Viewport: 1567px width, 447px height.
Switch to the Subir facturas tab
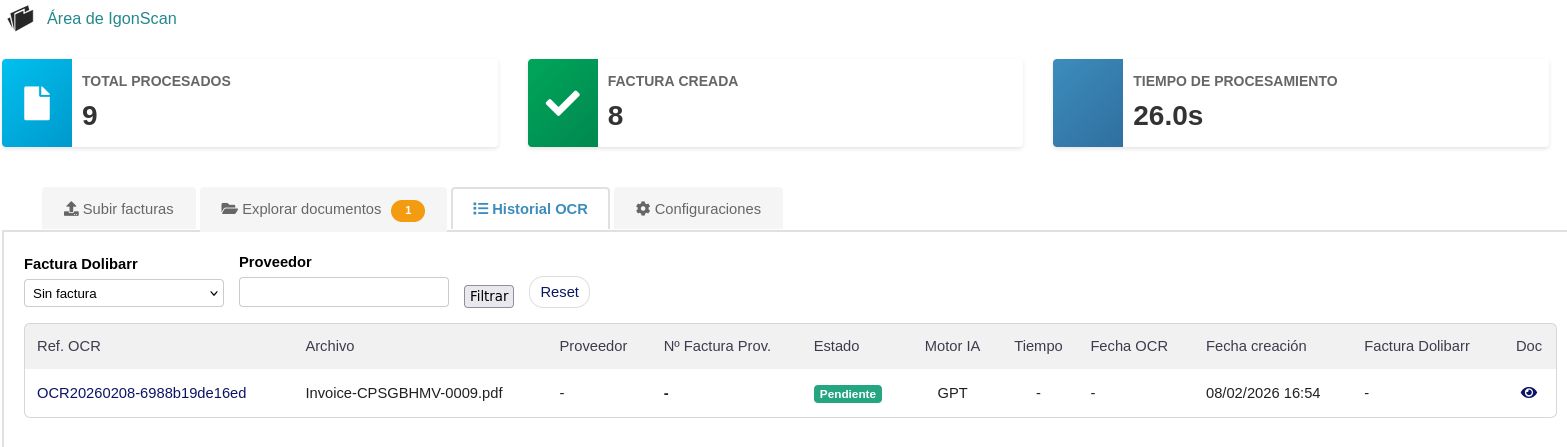pyautogui.click(x=119, y=209)
